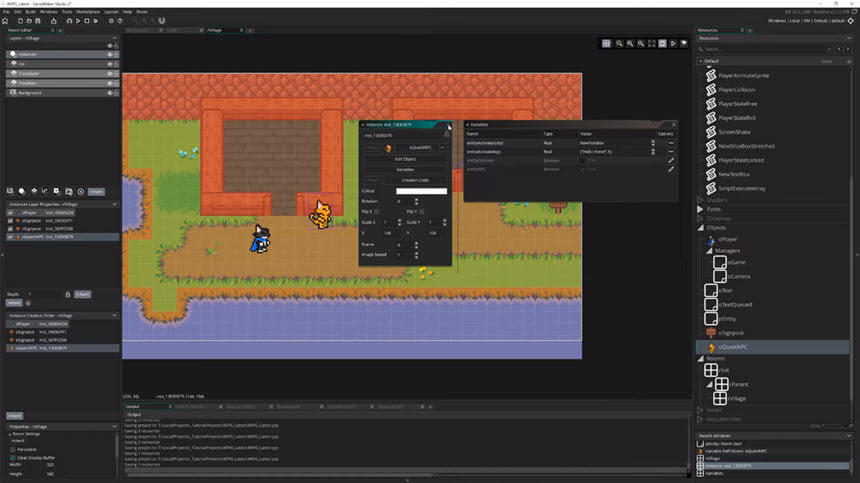
Task: Hide the Background layer
Action: tap(110, 93)
